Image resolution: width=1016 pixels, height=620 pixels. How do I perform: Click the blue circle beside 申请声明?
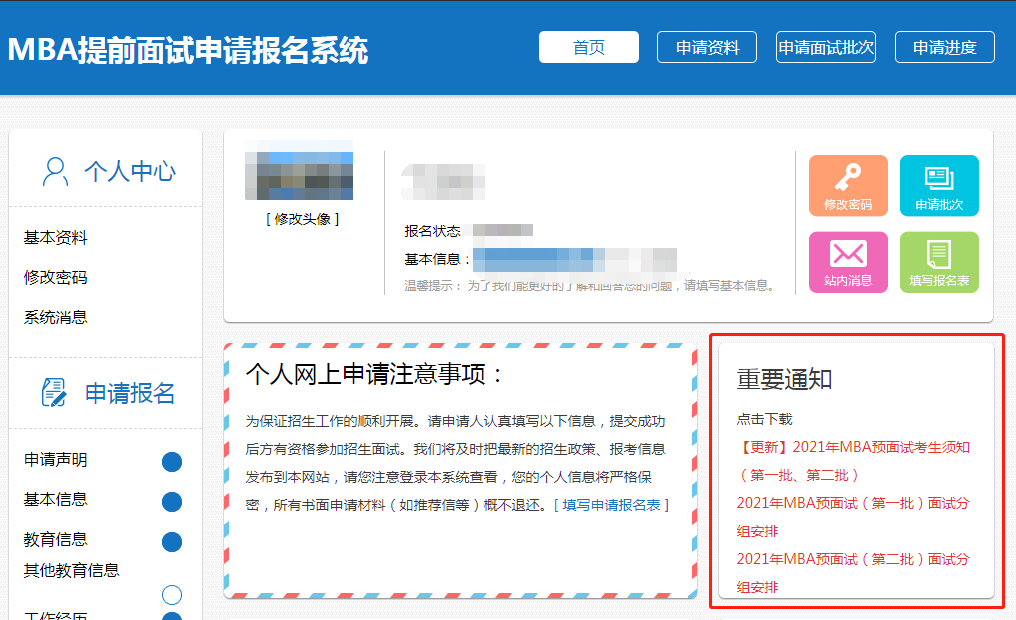tap(172, 462)
